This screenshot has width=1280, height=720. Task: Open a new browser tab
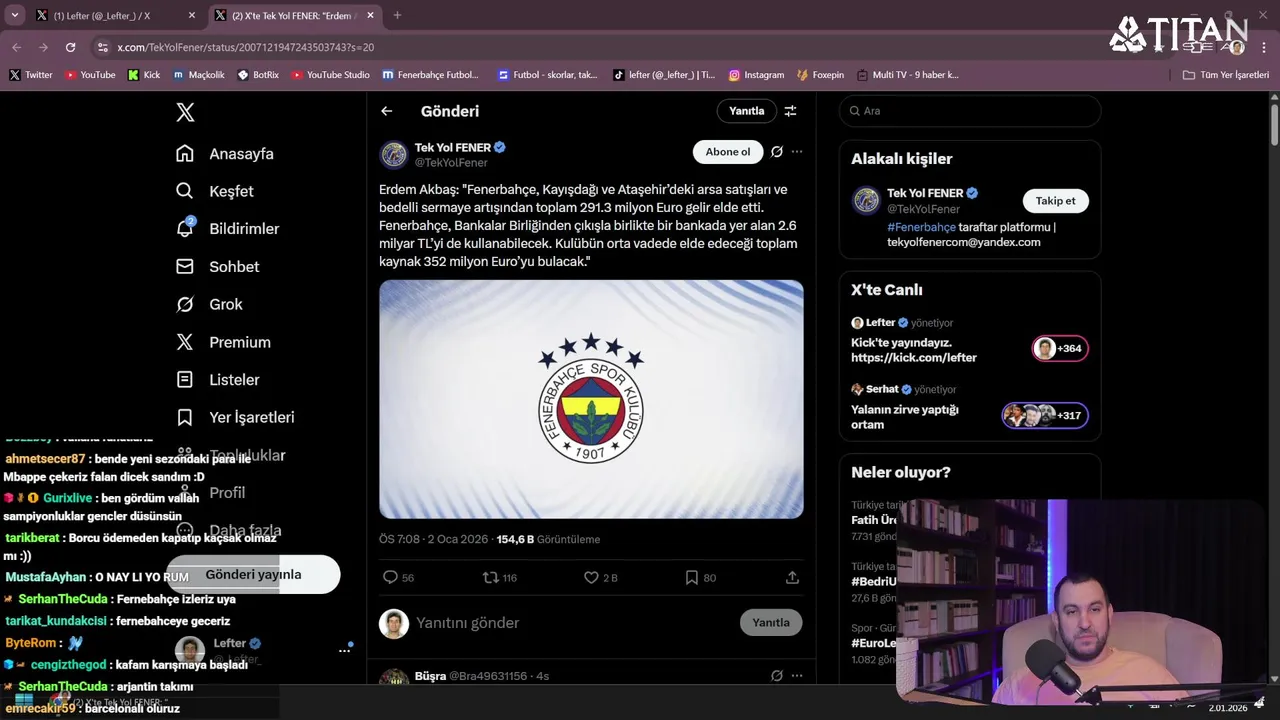[397, 15]
